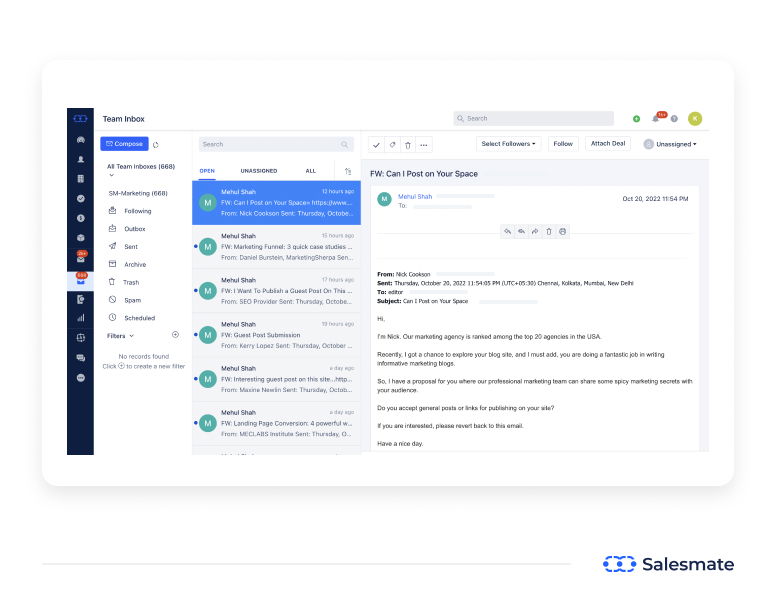The width and height of the screenshot is (776, 612).
Task: Open Activities checkmark icon in sidebar
Action: tap(81, 198)
